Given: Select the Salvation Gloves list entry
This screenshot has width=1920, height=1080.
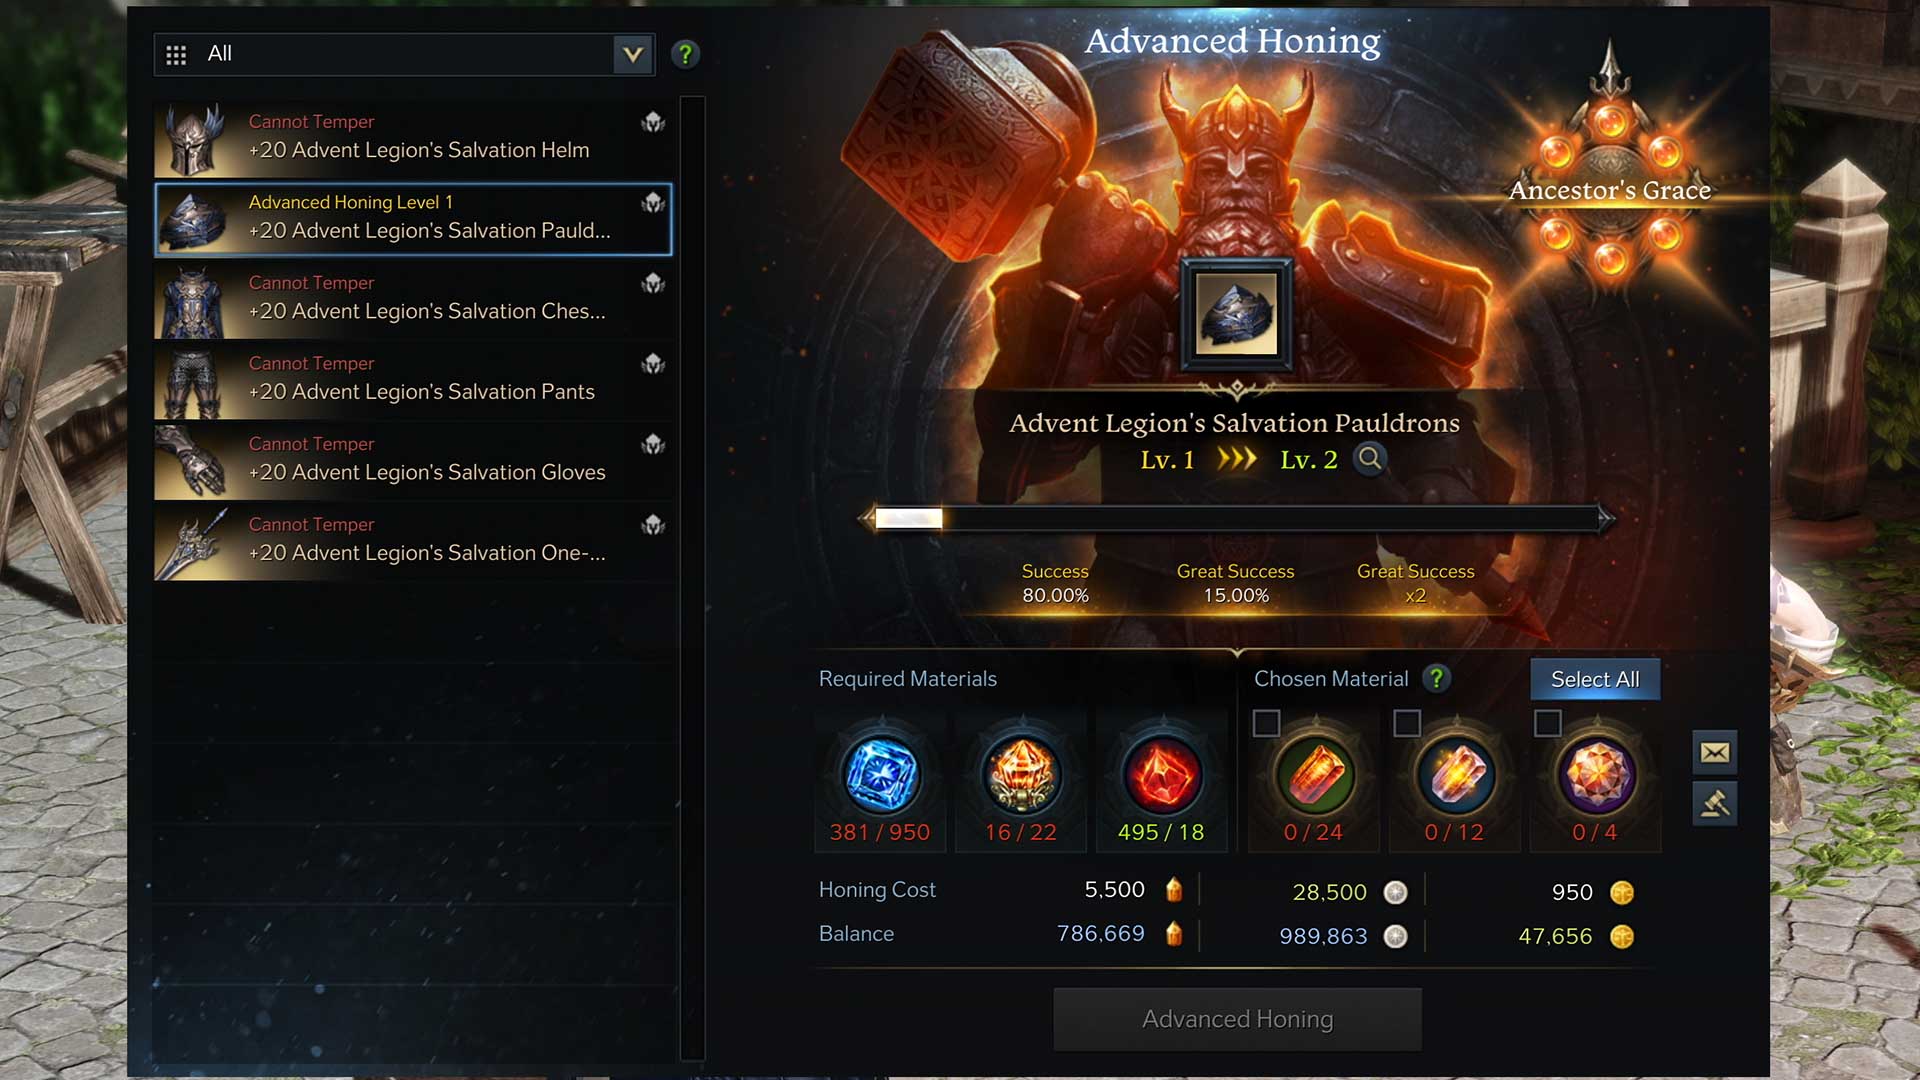Looking at the screenshot, I should tap(413, 461).
